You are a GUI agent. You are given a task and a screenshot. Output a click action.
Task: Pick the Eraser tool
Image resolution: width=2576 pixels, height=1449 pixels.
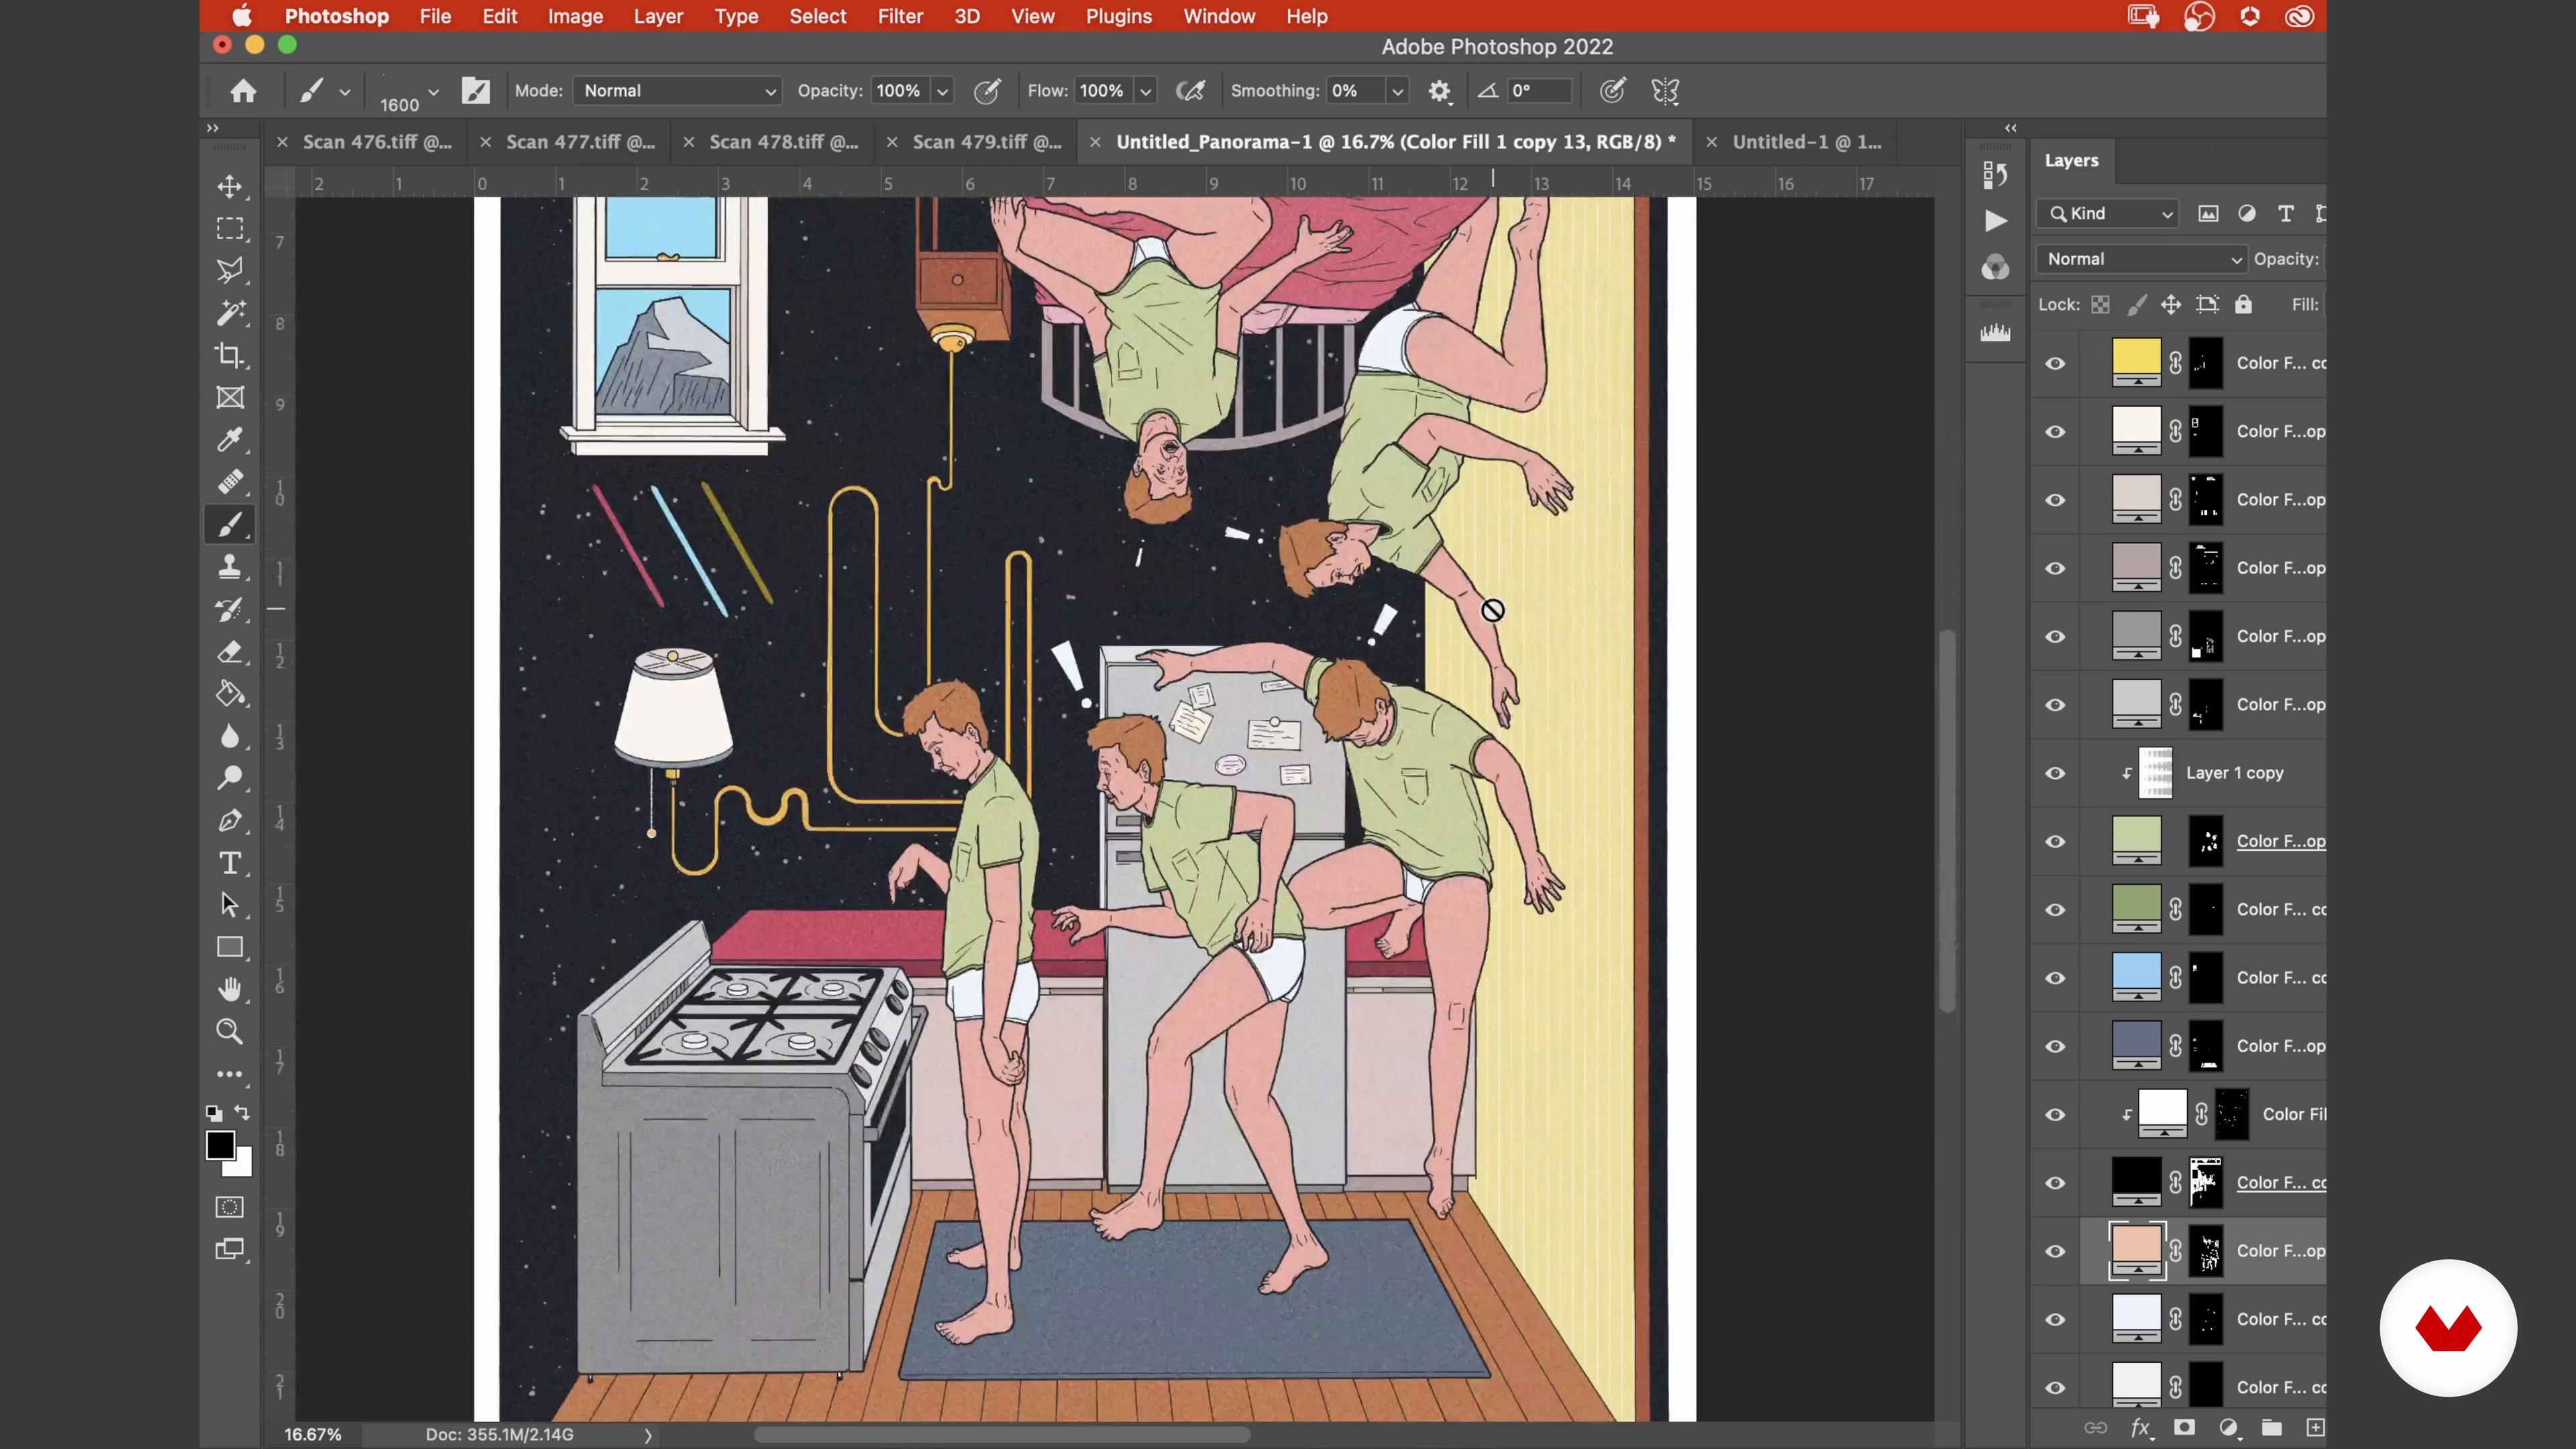(x=230, y=652)
